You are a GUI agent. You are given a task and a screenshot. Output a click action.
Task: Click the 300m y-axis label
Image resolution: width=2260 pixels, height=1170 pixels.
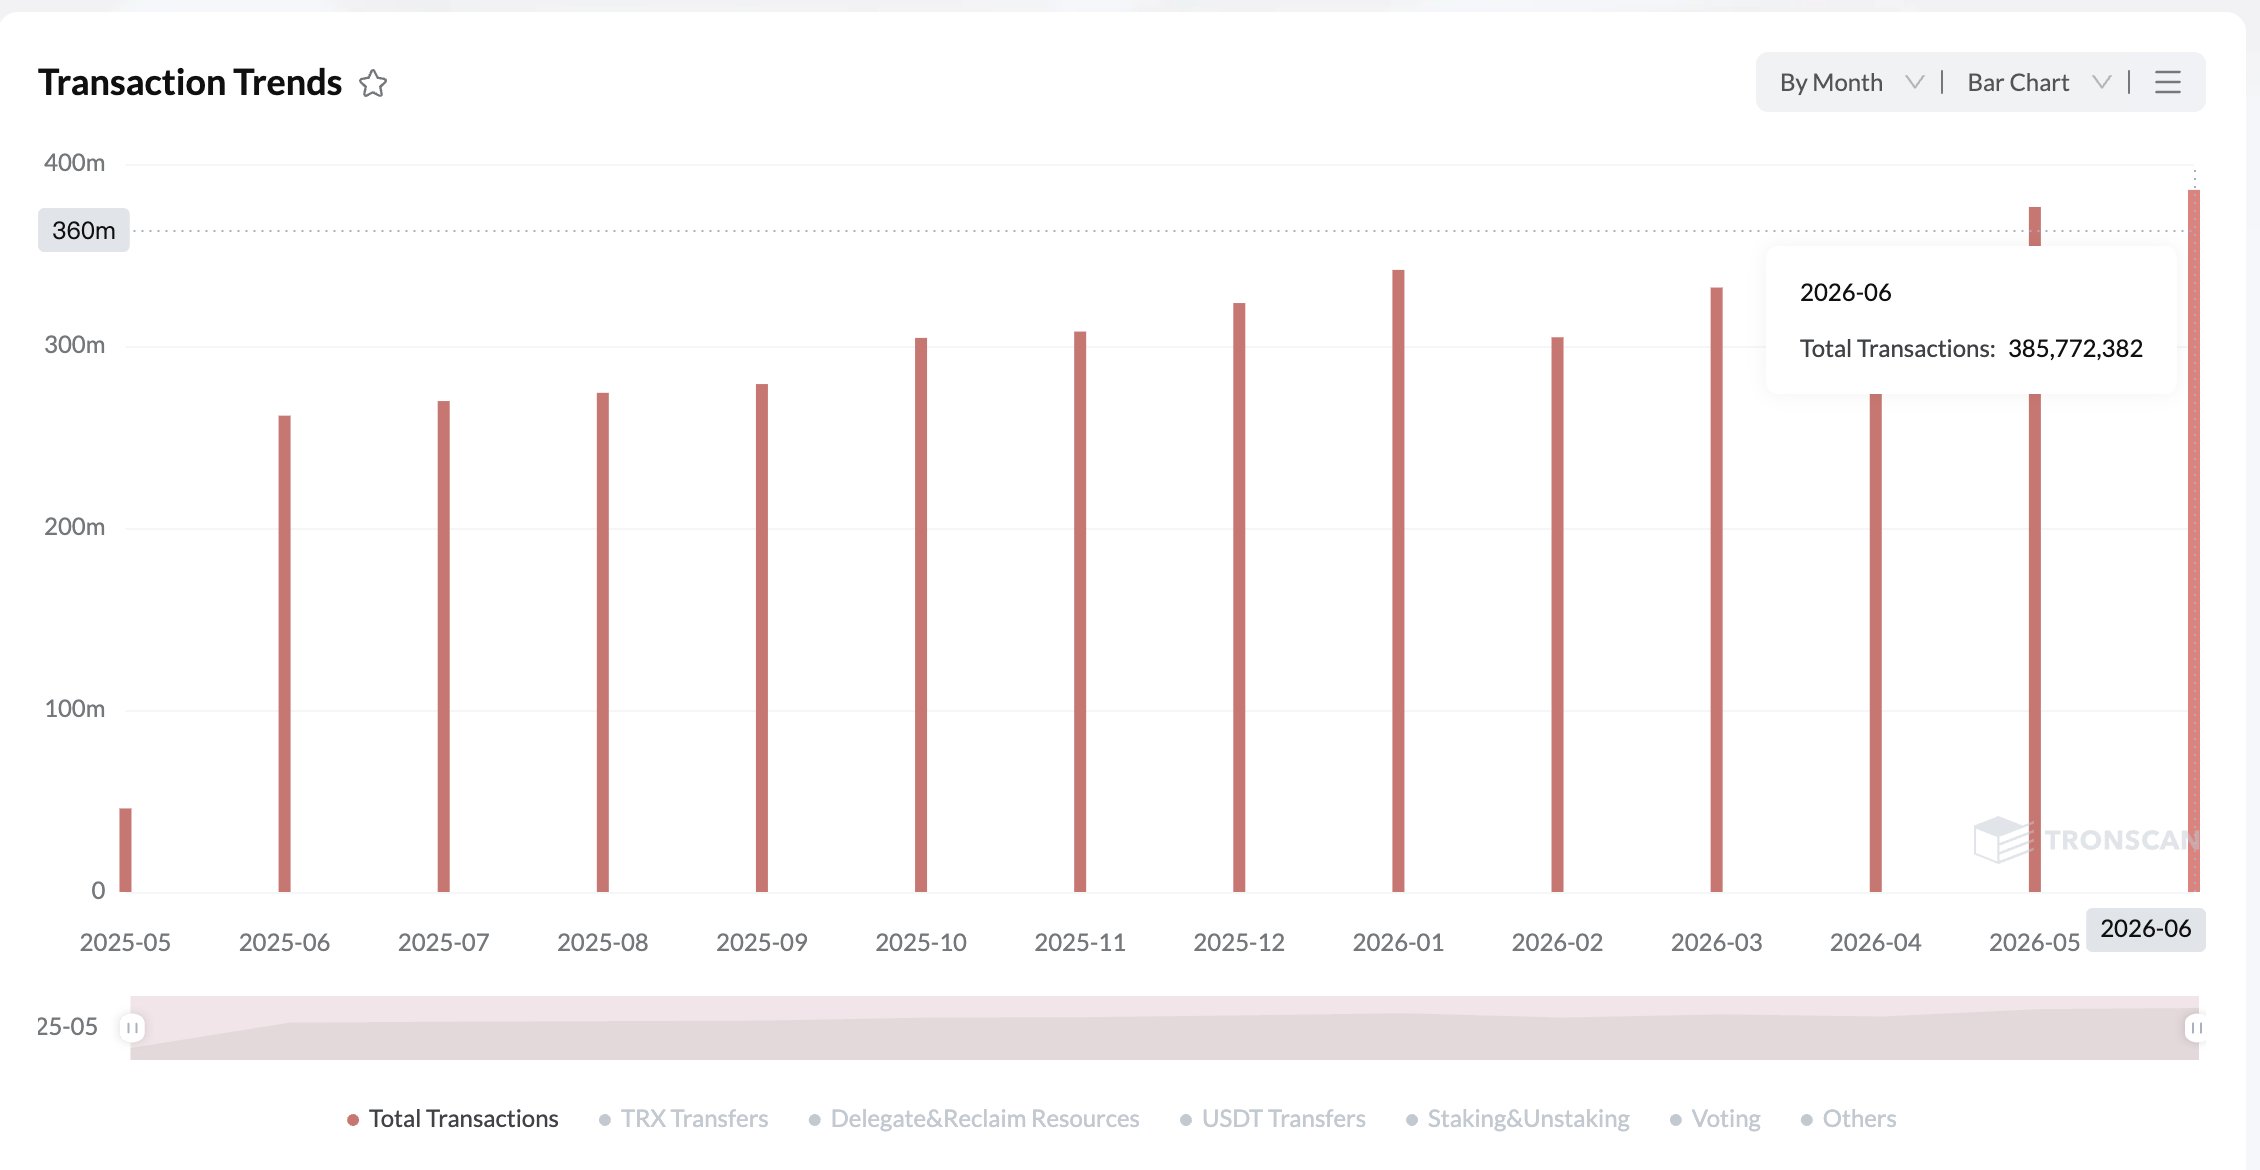point(74,345)
